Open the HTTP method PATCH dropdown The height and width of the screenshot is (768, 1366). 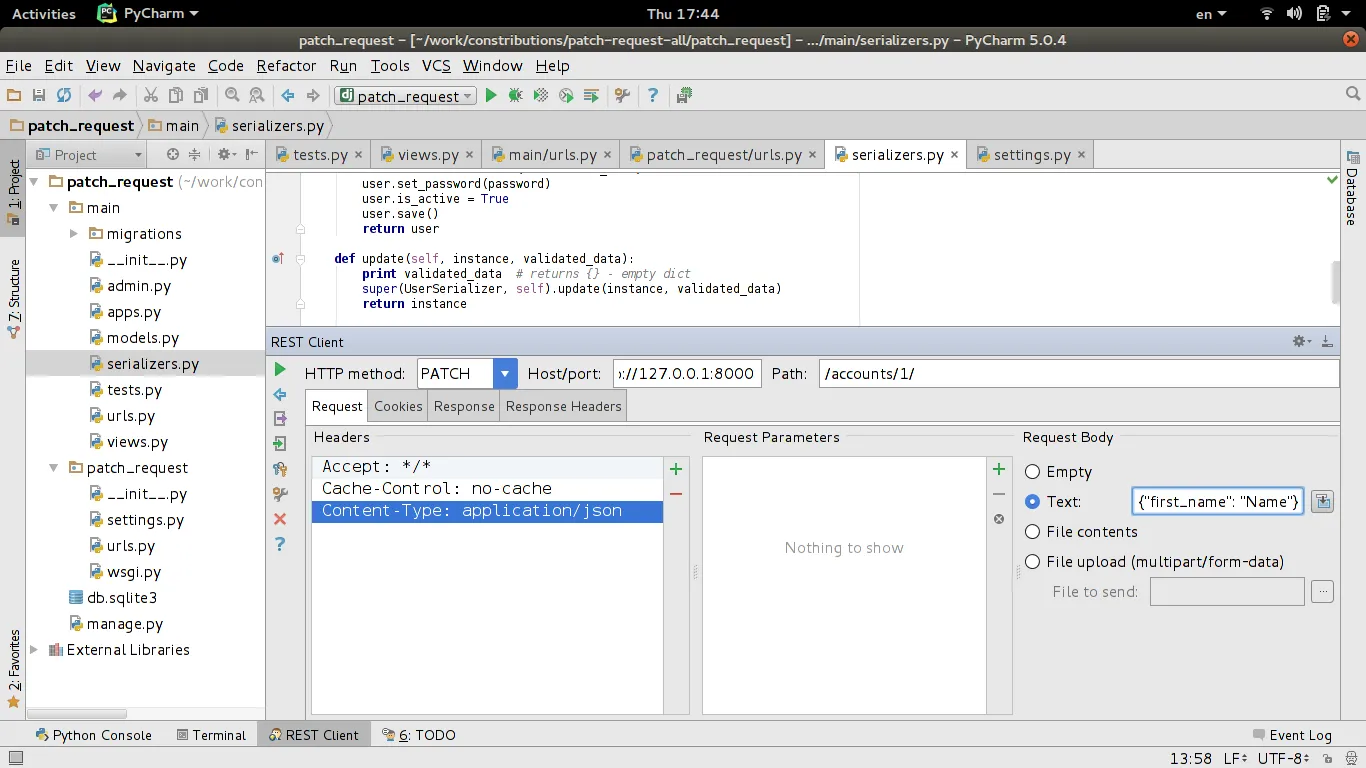tap(505, 374)
